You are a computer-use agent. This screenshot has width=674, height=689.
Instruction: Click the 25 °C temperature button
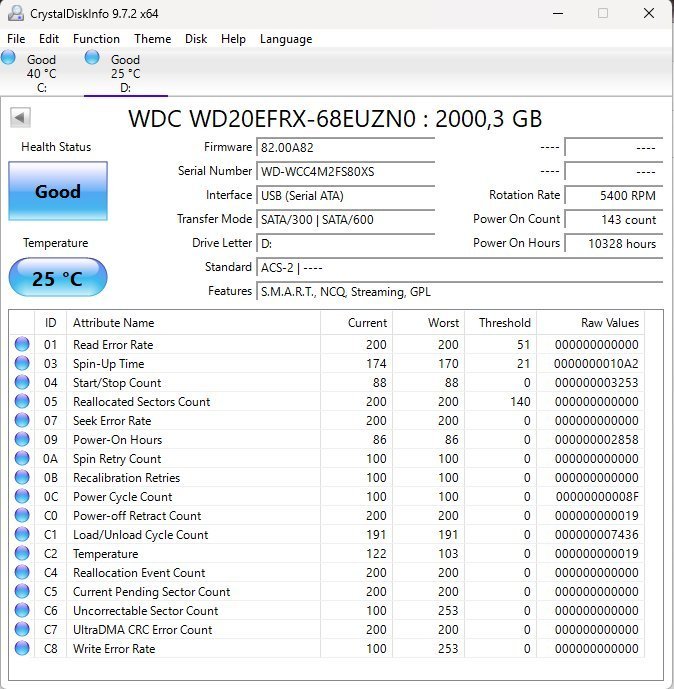pos(57,278)
